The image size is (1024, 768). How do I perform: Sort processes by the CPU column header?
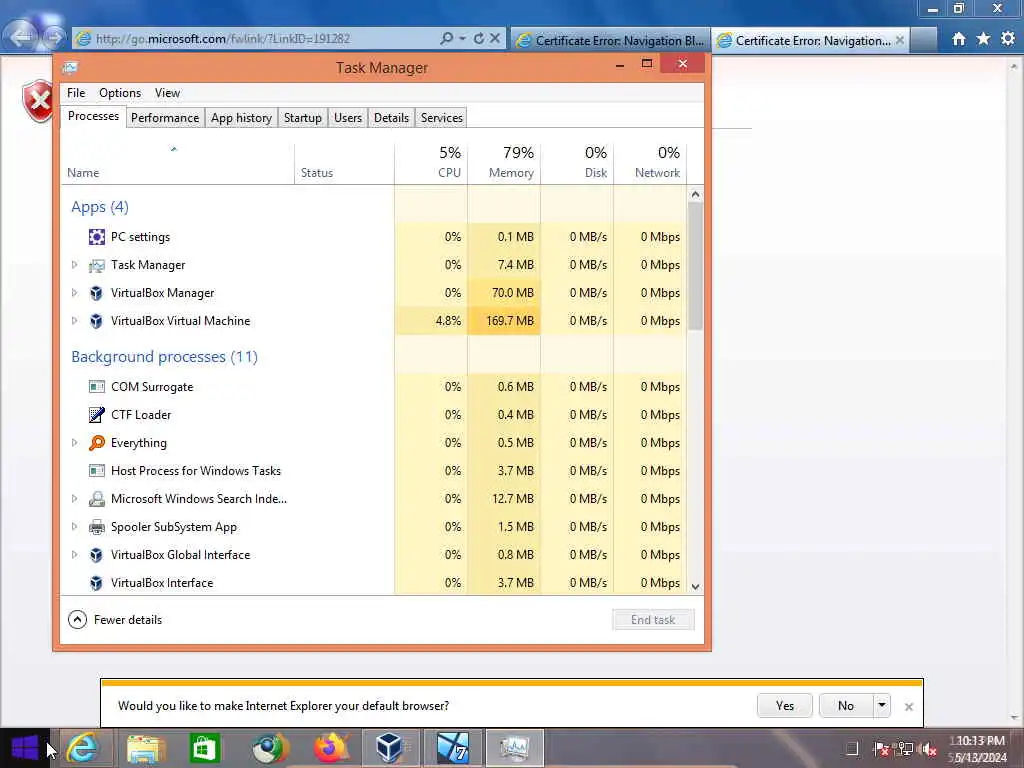431,162
